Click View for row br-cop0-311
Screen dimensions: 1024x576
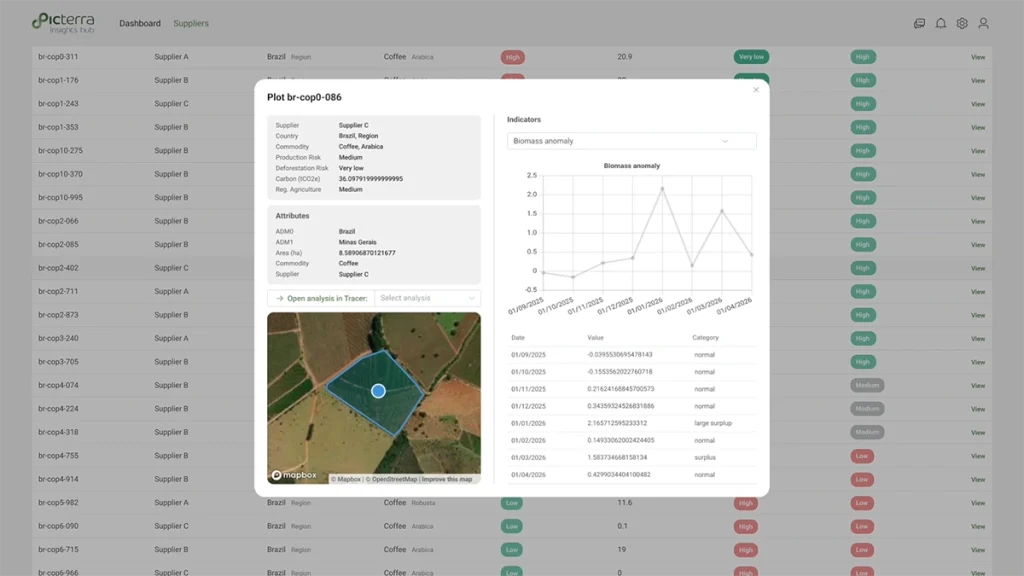click(x=977, y=57)
